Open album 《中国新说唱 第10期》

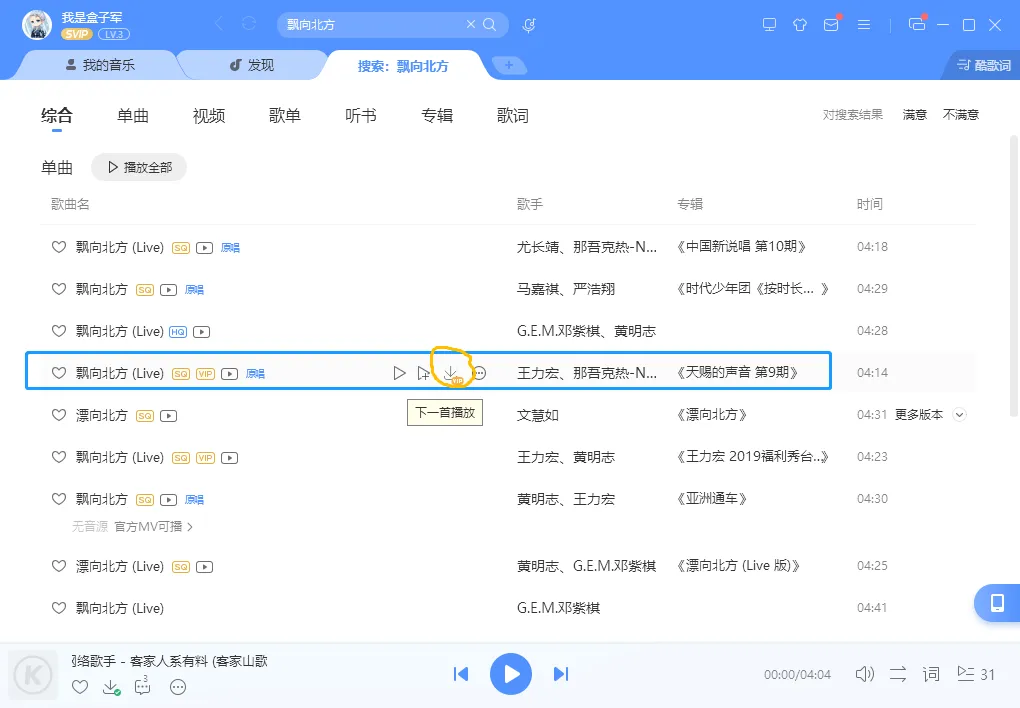(741, 247)
